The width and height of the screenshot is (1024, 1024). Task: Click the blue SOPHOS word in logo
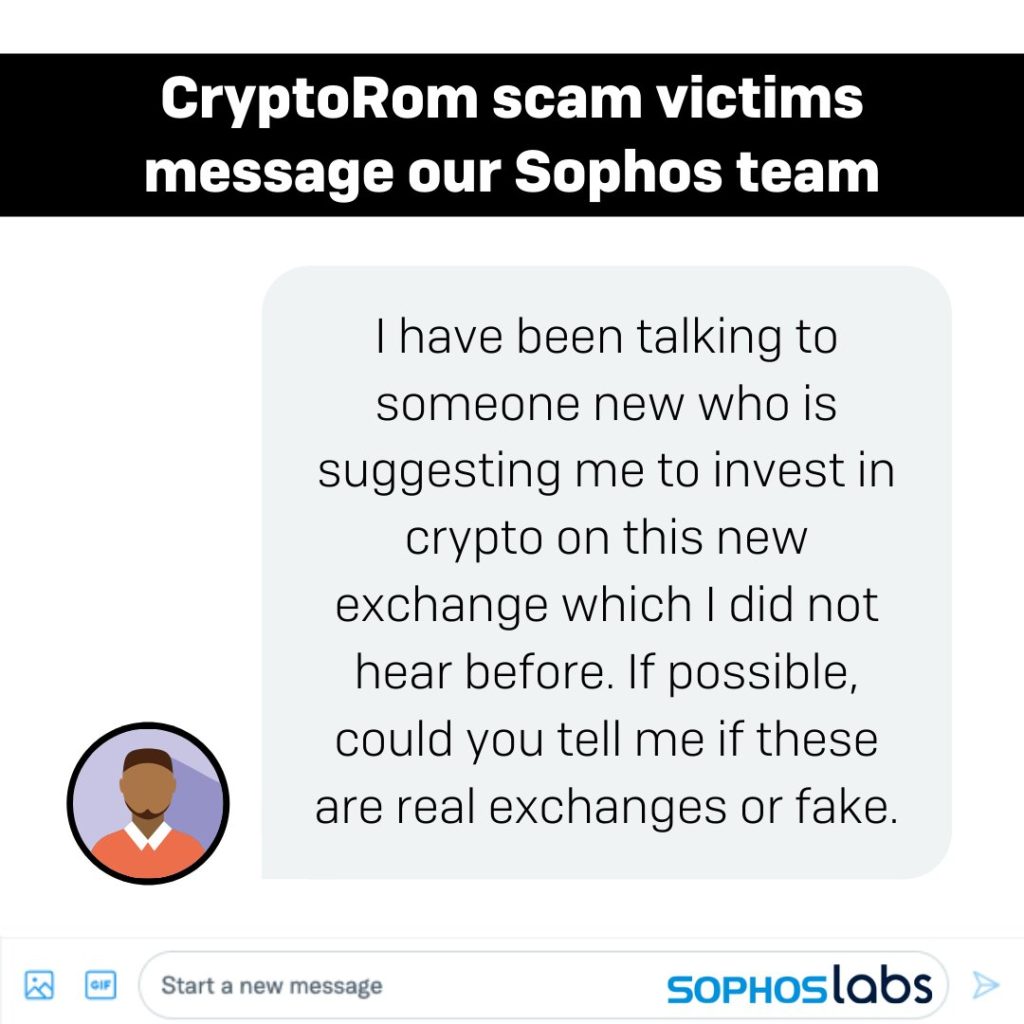[746, 989]
